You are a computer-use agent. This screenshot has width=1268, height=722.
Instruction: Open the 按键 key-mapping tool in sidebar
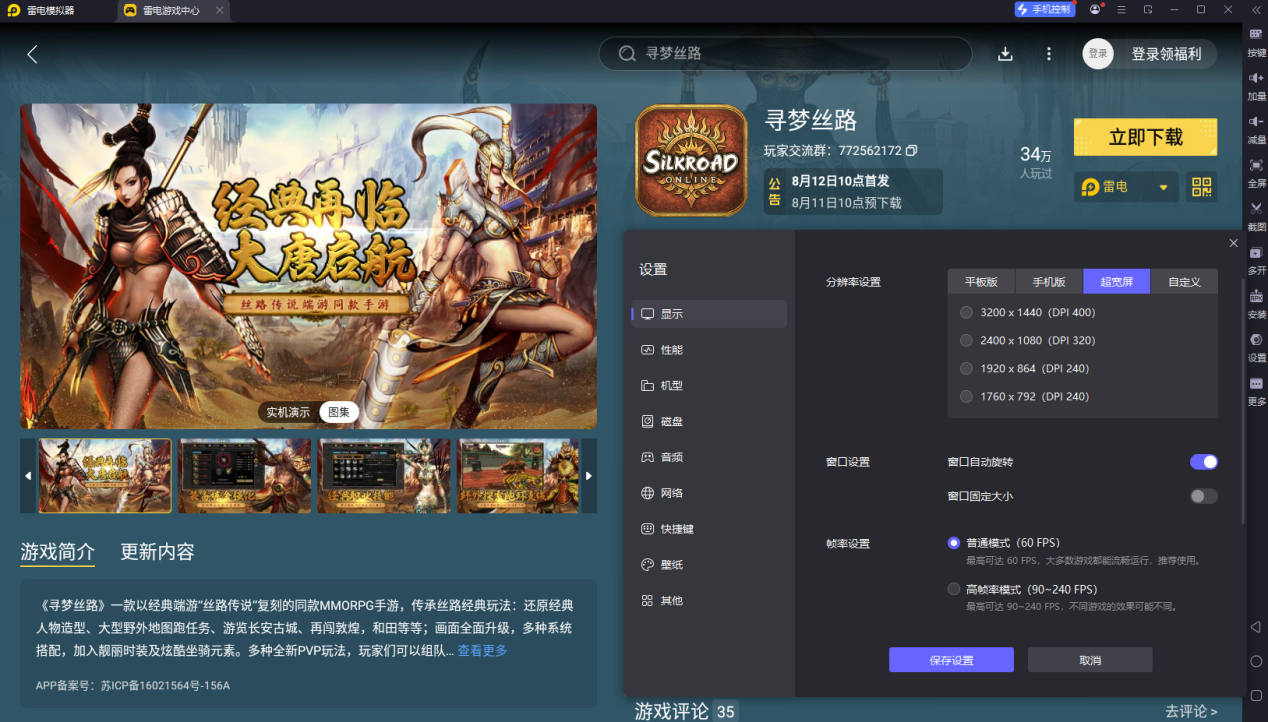point(1256,40)
